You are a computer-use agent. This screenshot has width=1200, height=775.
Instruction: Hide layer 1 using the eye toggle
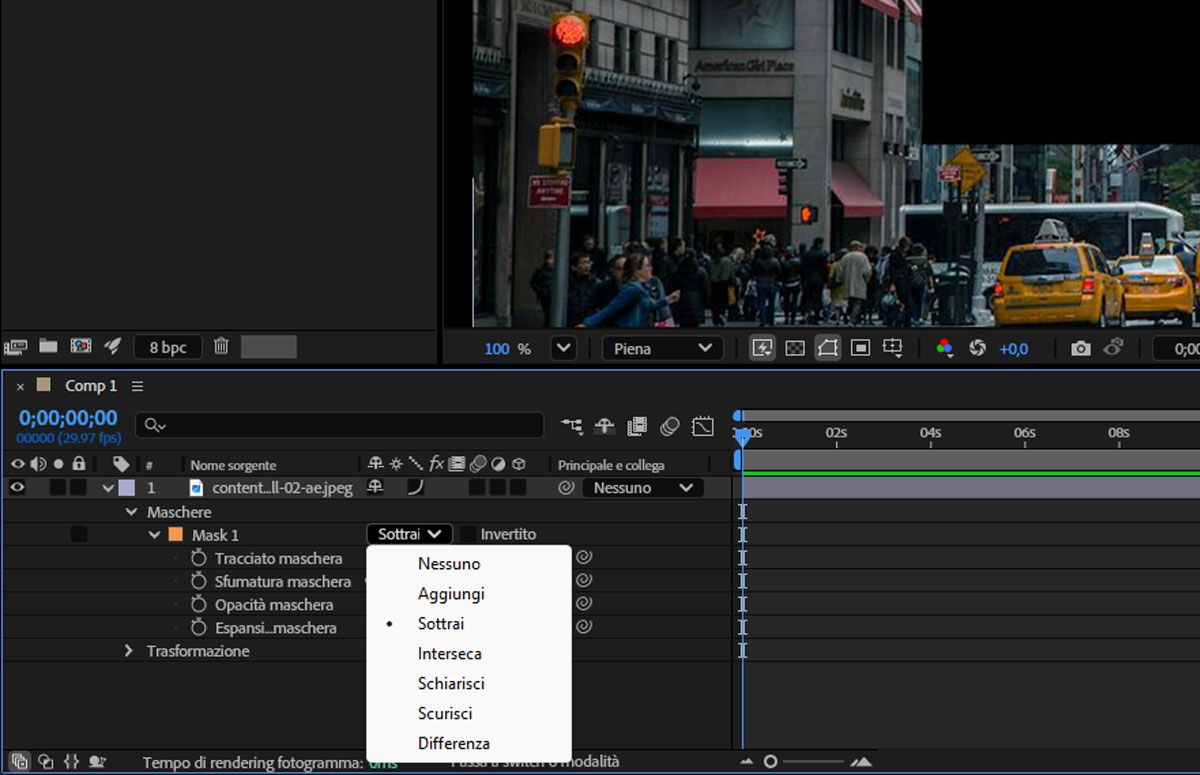tap(17, 488)
